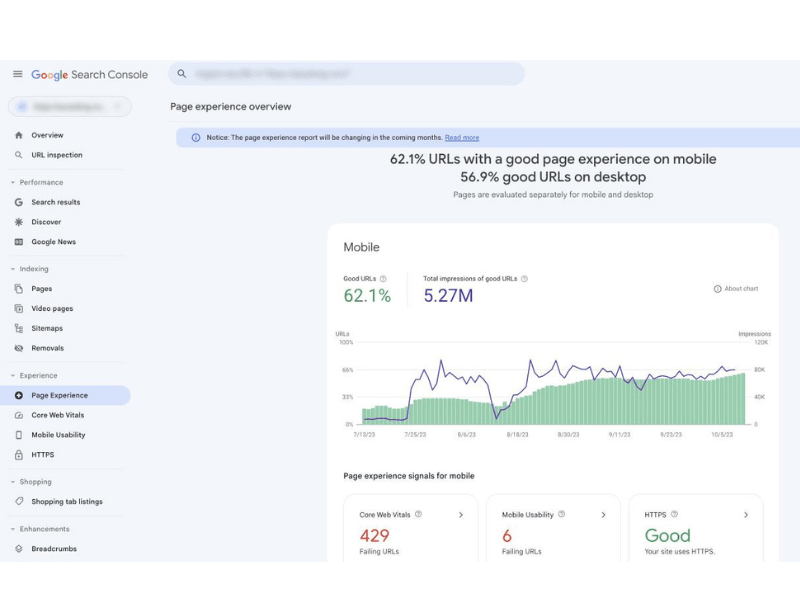Click the URL inspection magnifier icon
Image resolution: width=800 pixels, height=600 pixels.
pos(19,155)
